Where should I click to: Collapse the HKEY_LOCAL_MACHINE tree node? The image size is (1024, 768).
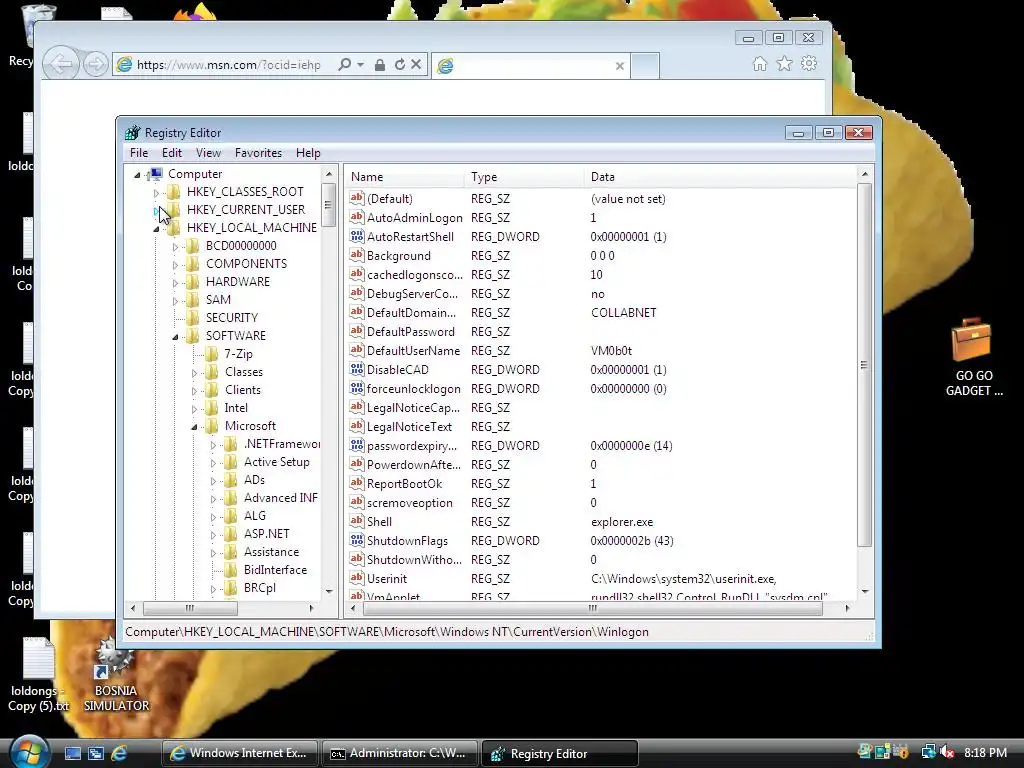pyautogui.click(x=156, y=229)
